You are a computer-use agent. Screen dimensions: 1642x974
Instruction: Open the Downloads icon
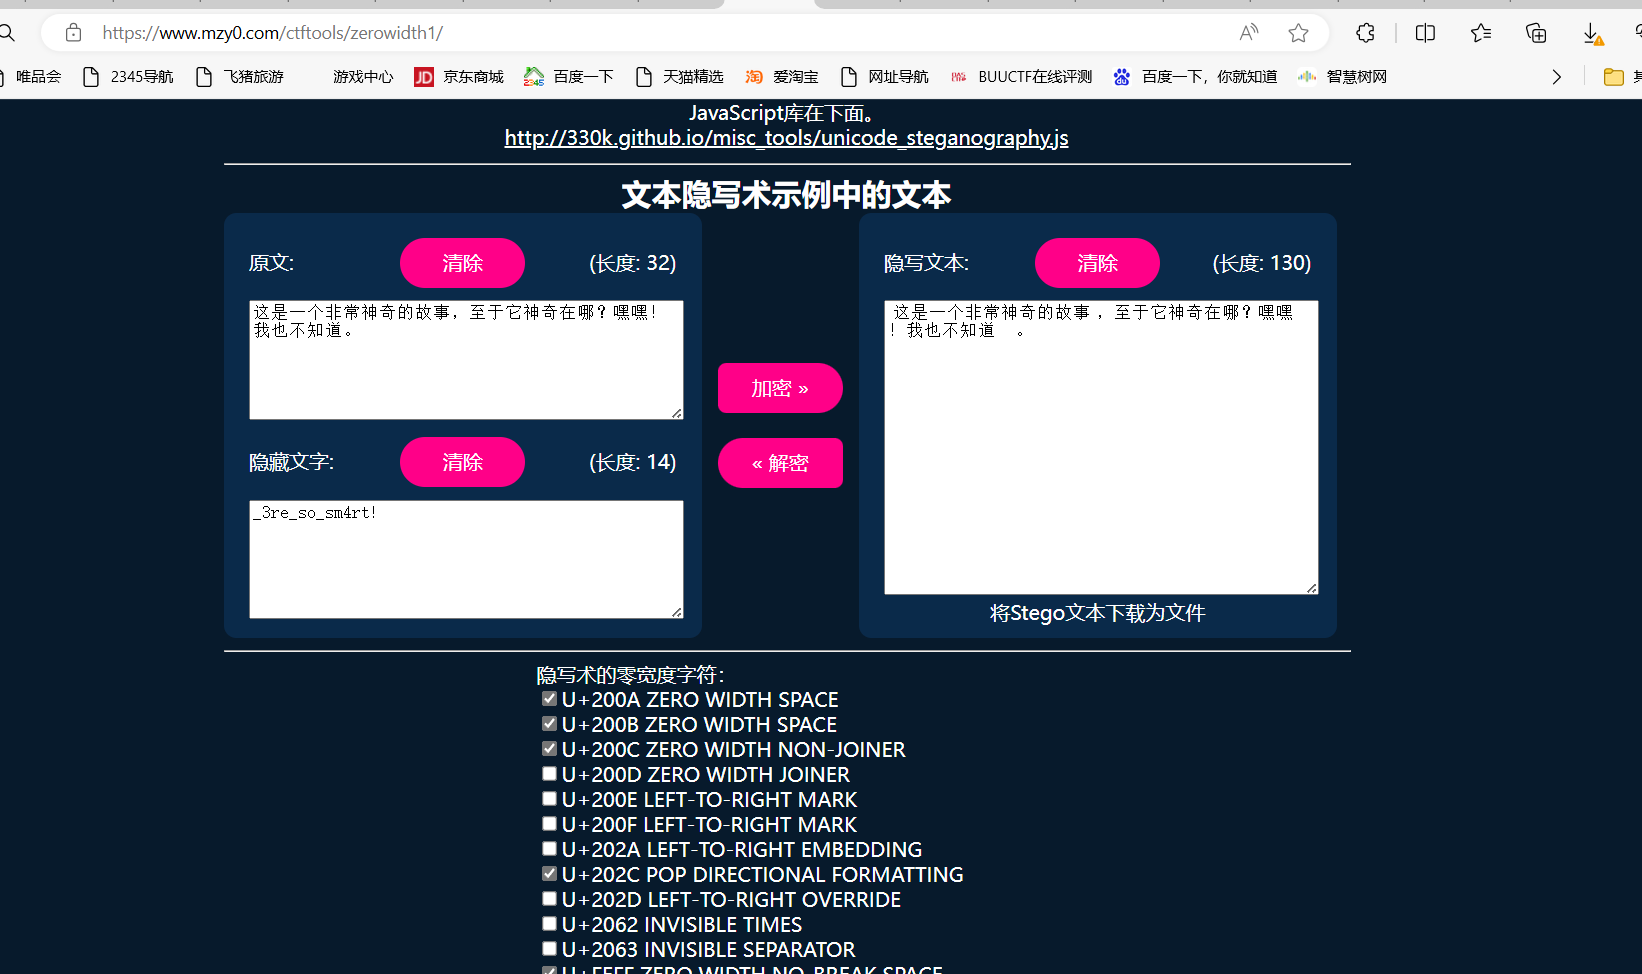click(1592, 34)
